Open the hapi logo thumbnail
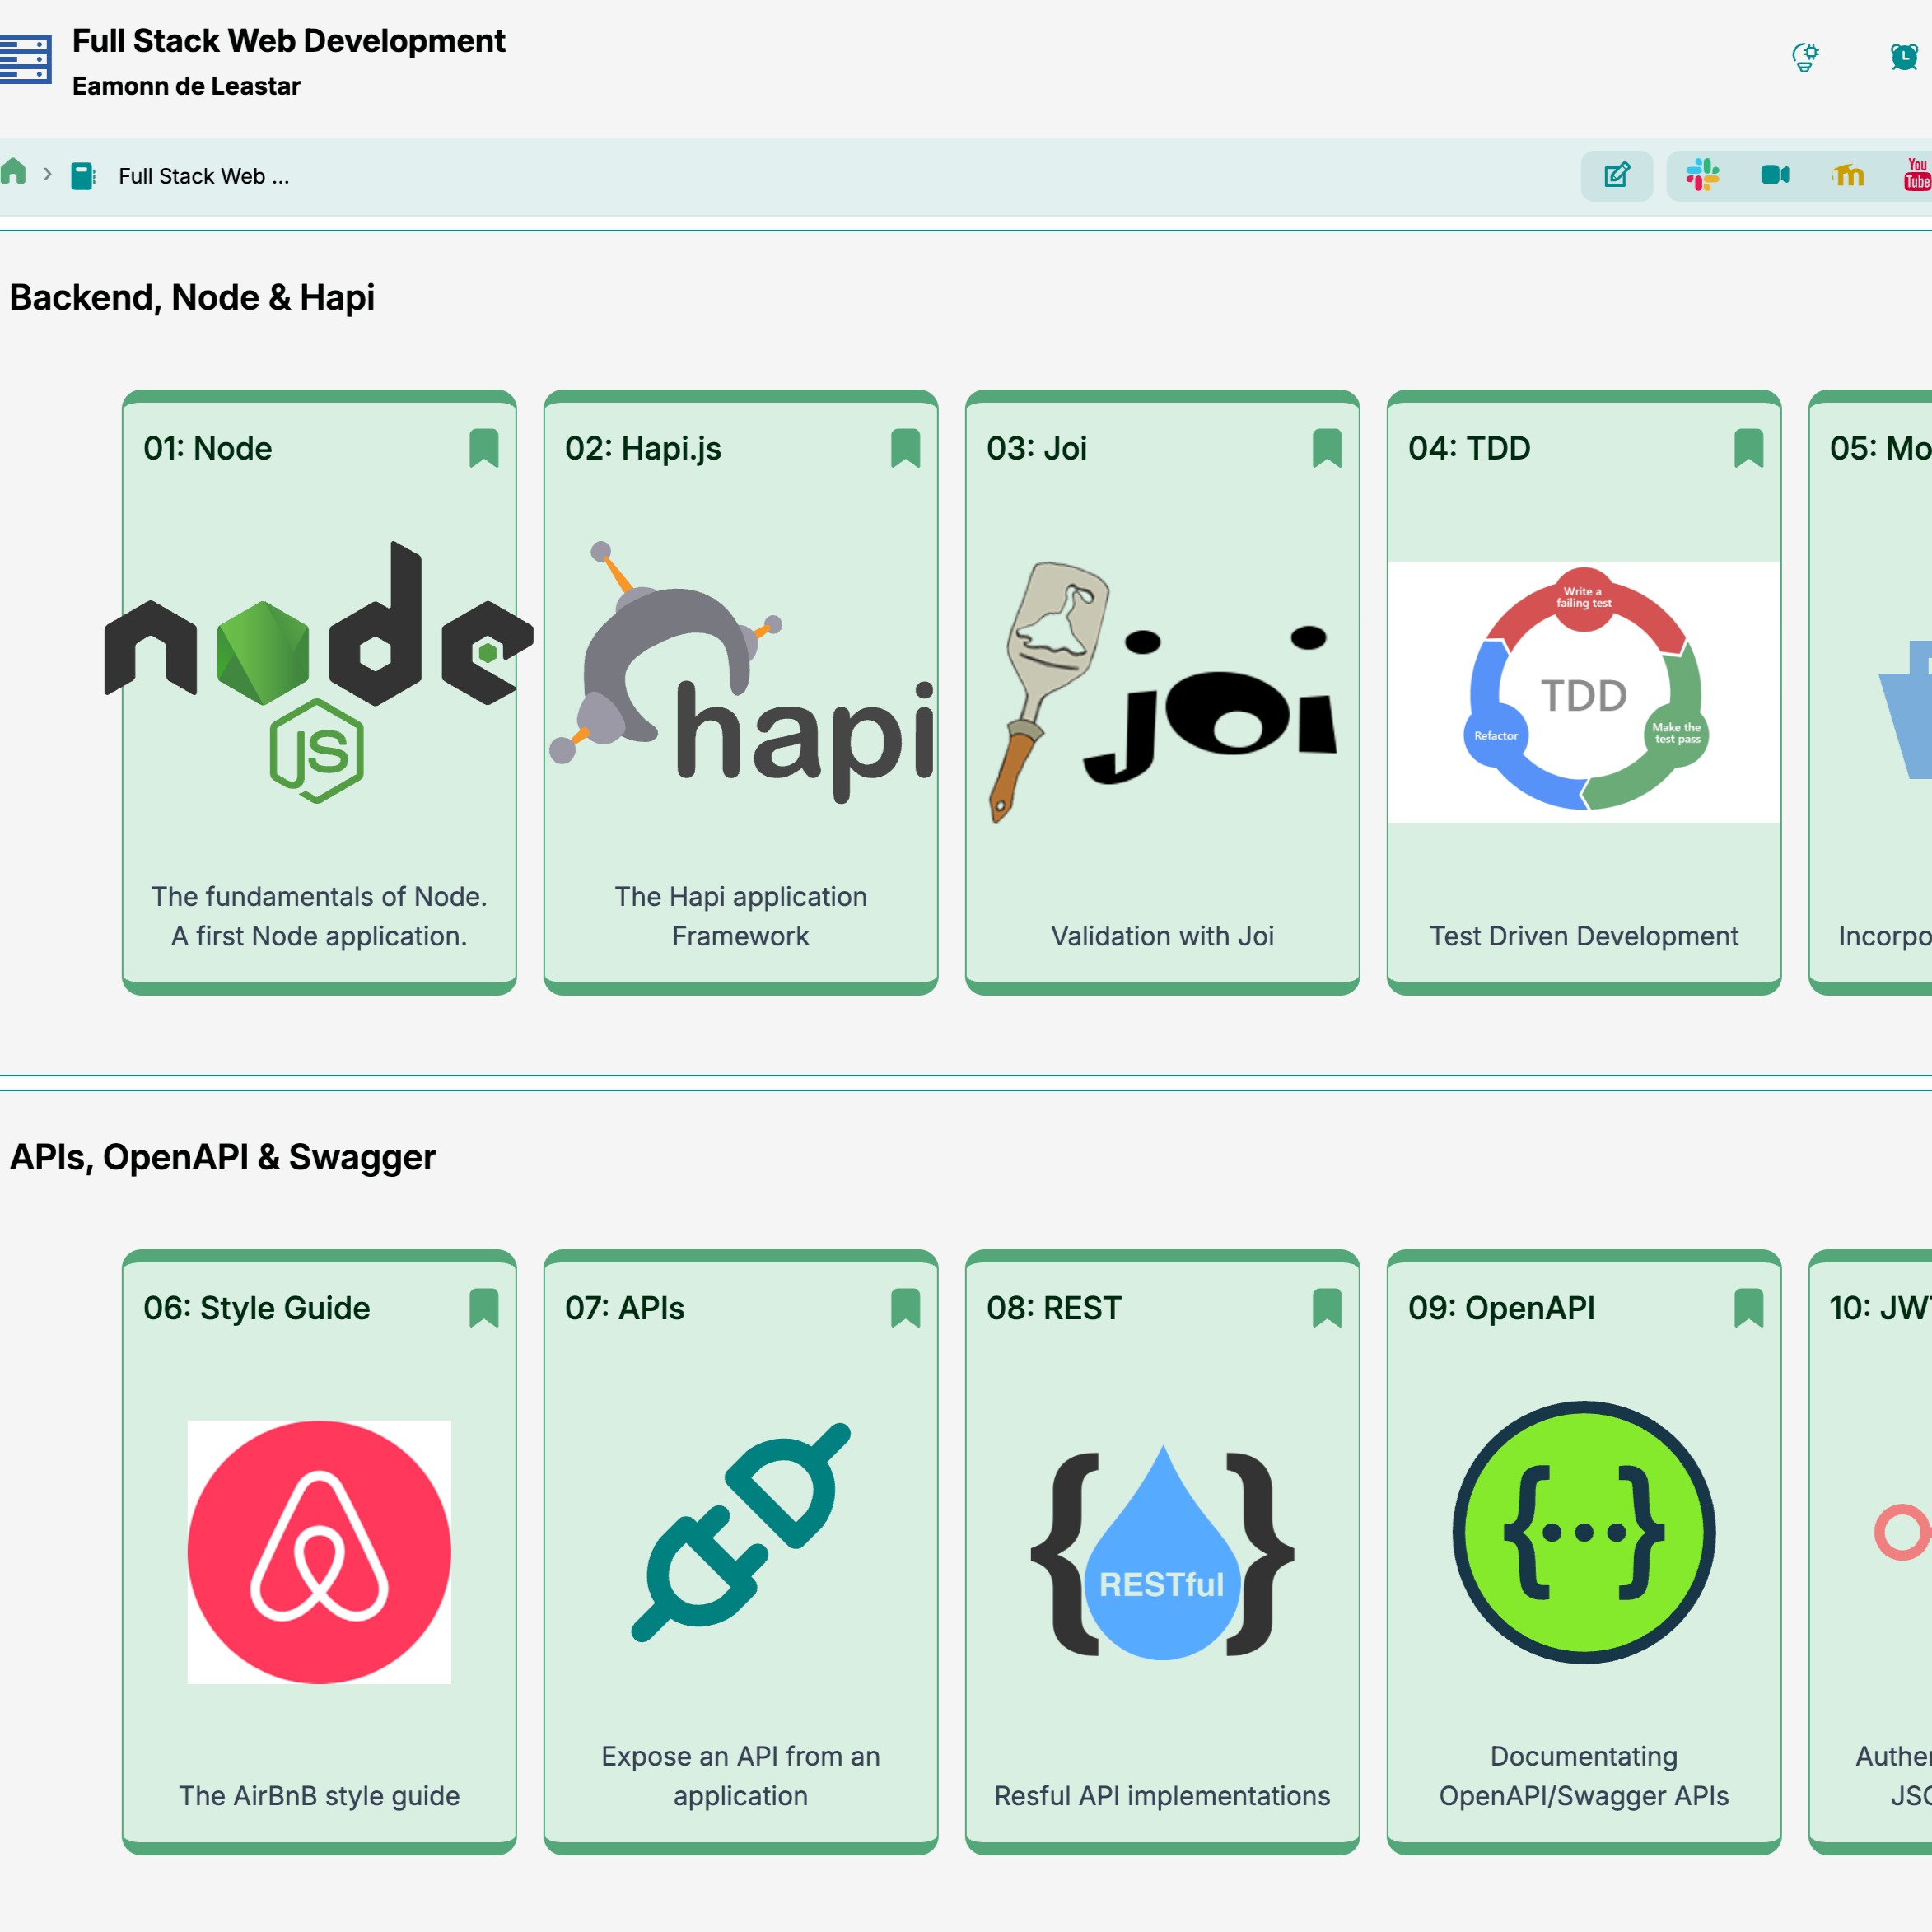The width and height of the screenshot is (1932, 1932). point(741,672)
